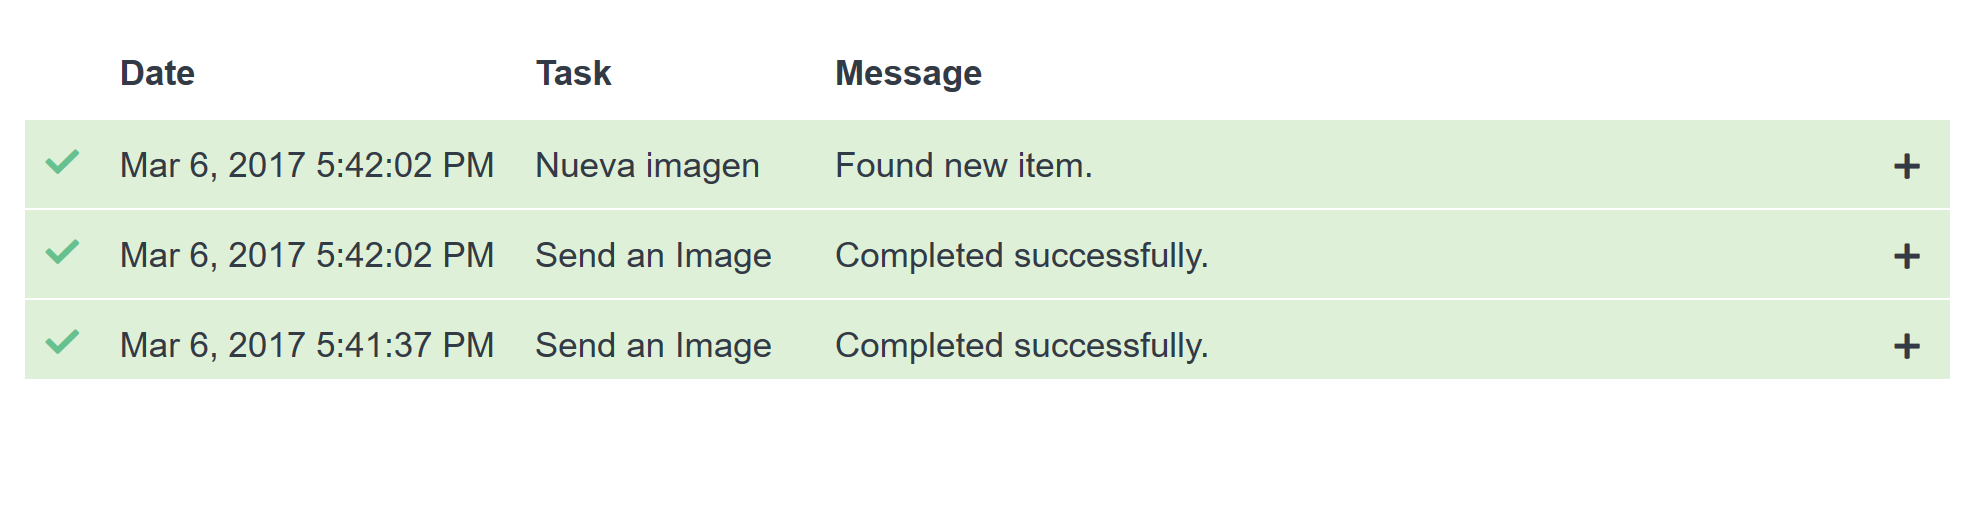1975x514 pixels.
Task: Click Send an Image in the middle log row
Action: (x=653, y=256)
